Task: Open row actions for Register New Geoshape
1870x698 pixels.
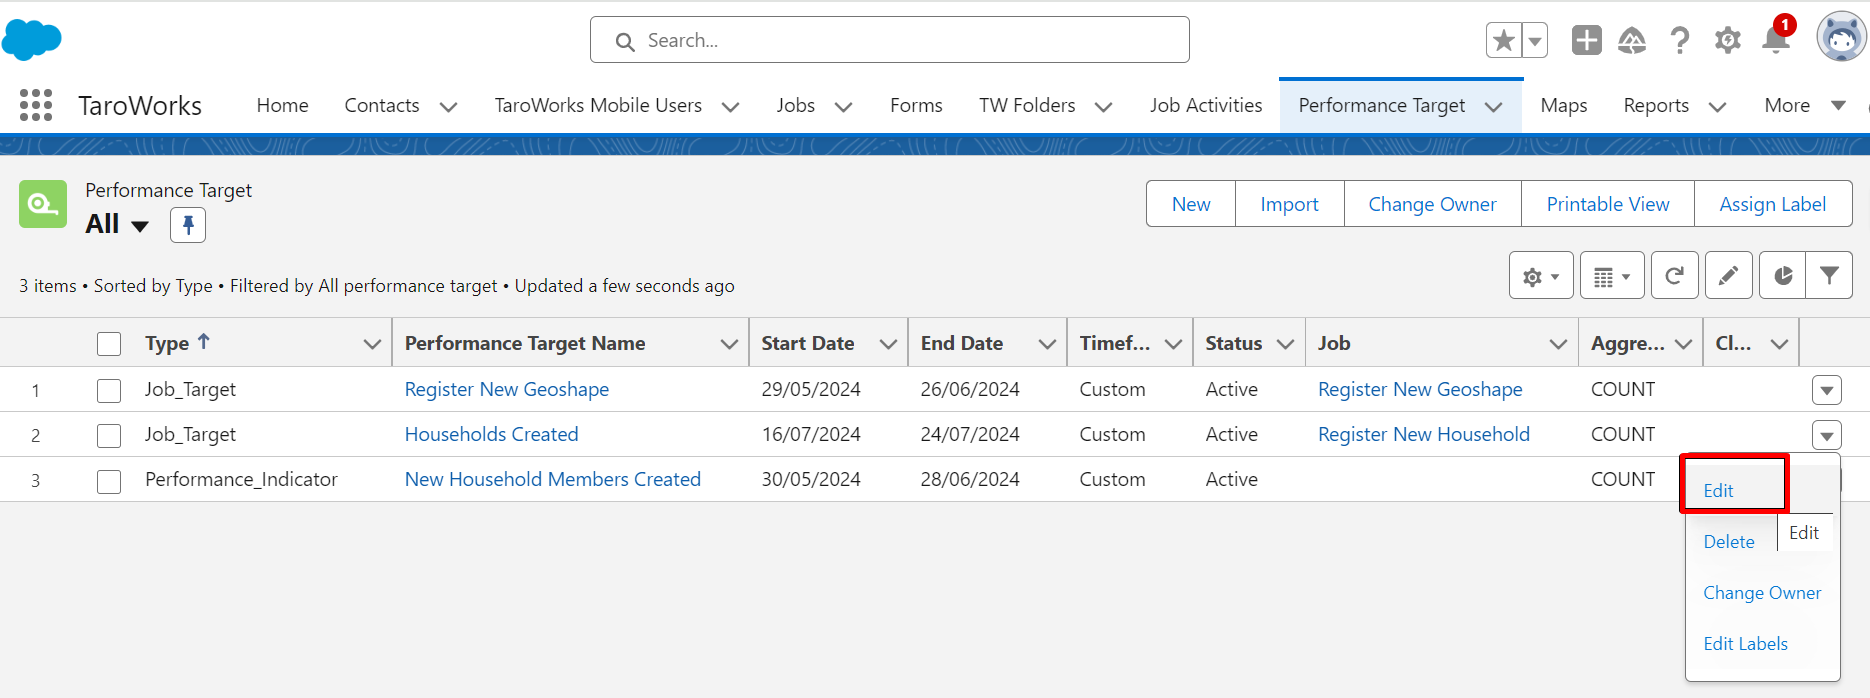Action: coord(1827,390)
